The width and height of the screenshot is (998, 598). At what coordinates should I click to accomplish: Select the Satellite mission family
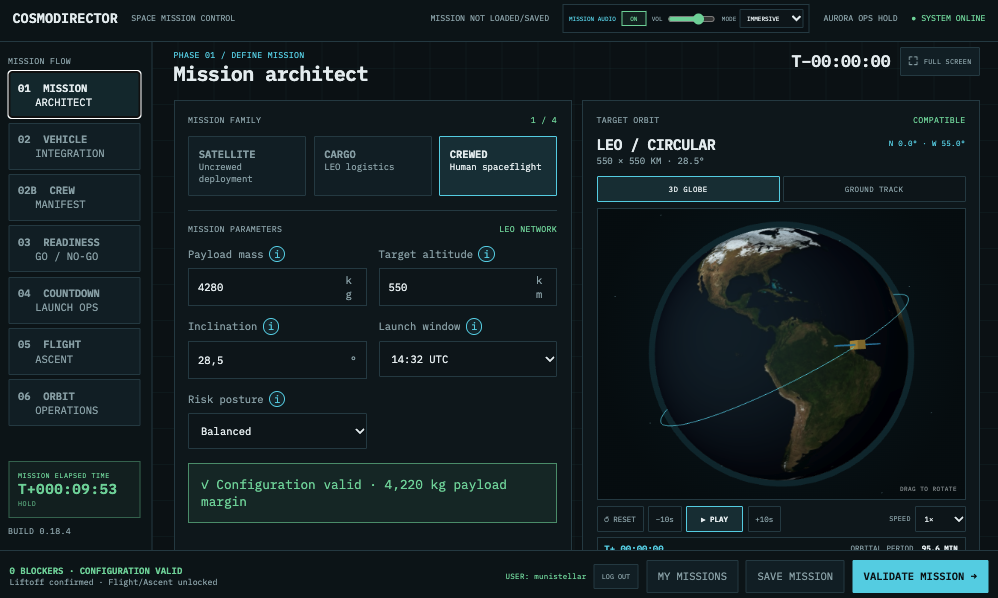click(247, 166)
